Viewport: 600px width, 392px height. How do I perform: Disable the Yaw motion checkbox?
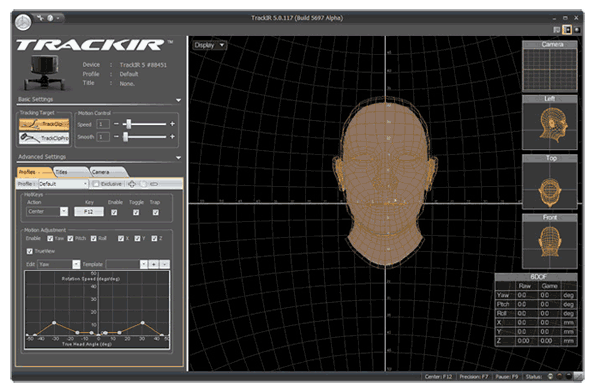click(50, 238)
